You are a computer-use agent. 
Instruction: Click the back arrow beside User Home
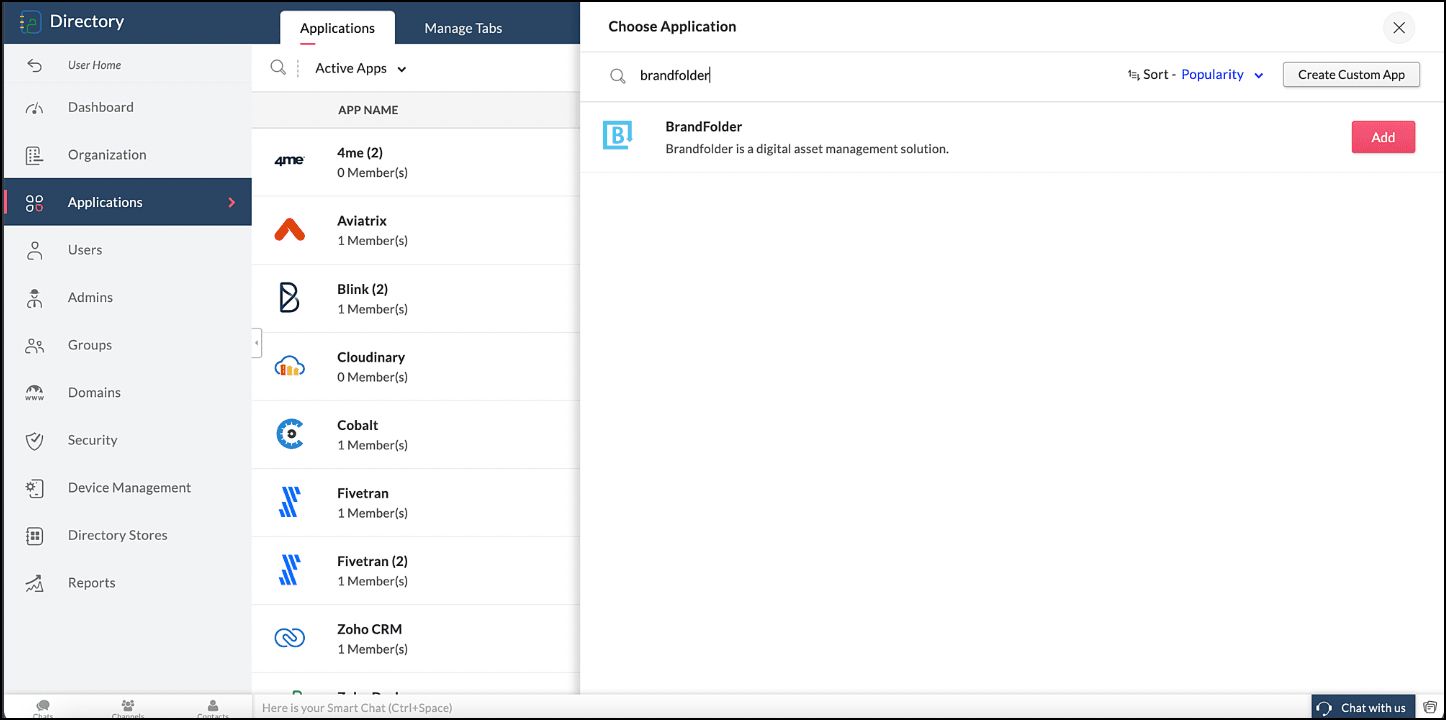click(34, 65)
